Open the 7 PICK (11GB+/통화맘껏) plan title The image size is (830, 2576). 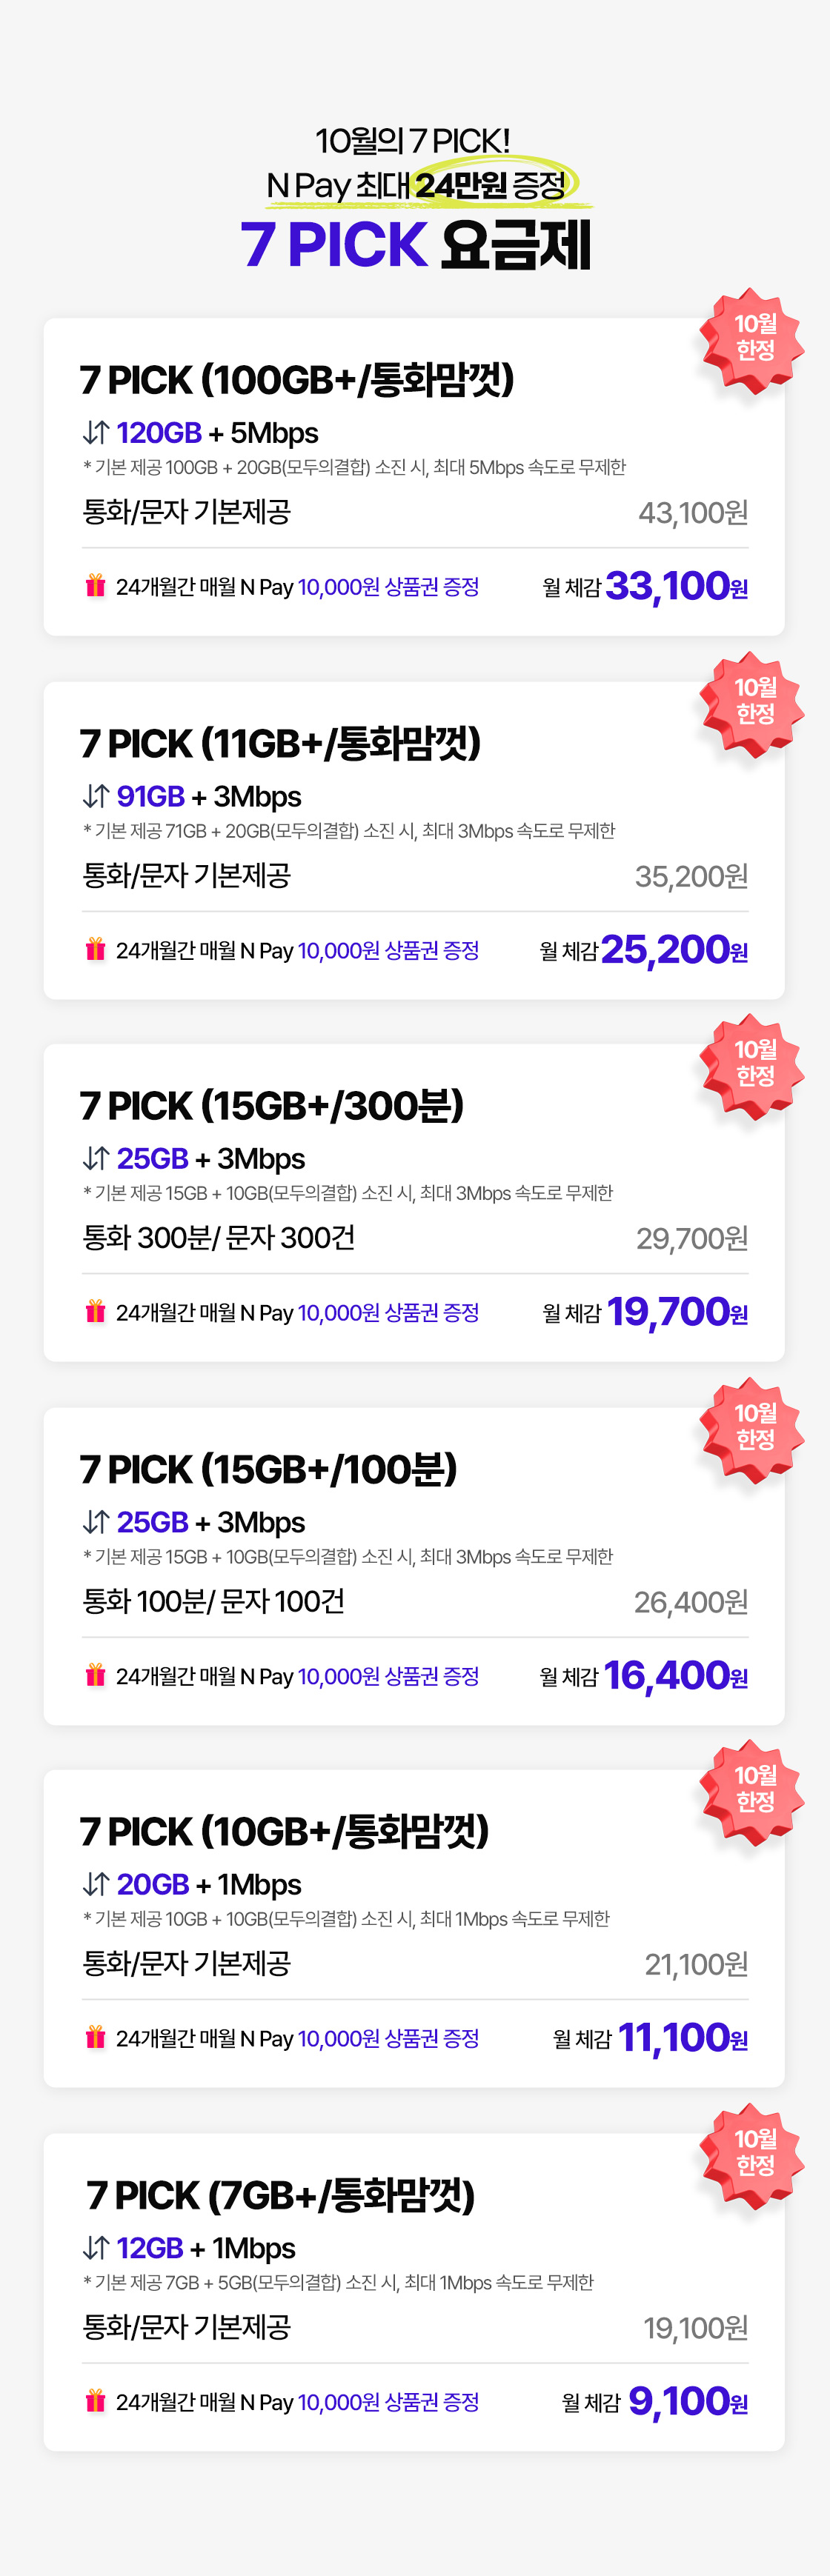coord(280,743)
